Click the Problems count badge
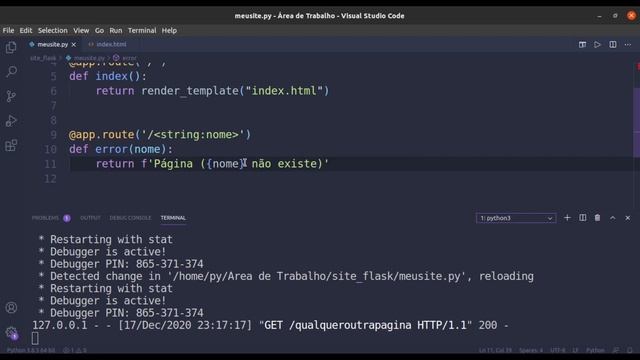 tap(67, 218)
